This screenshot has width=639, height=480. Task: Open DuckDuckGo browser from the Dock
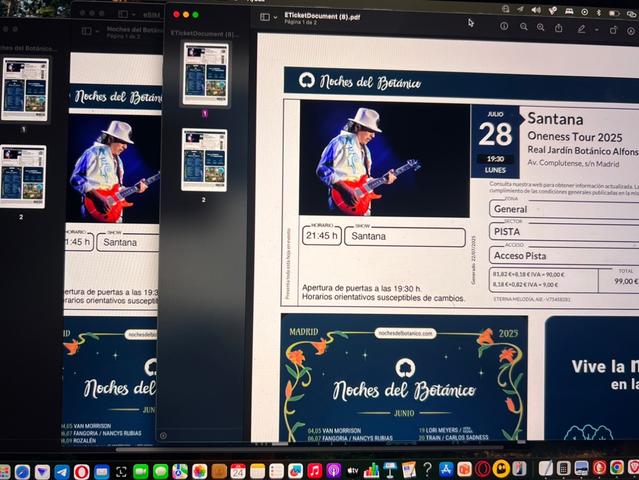(599, 467)
